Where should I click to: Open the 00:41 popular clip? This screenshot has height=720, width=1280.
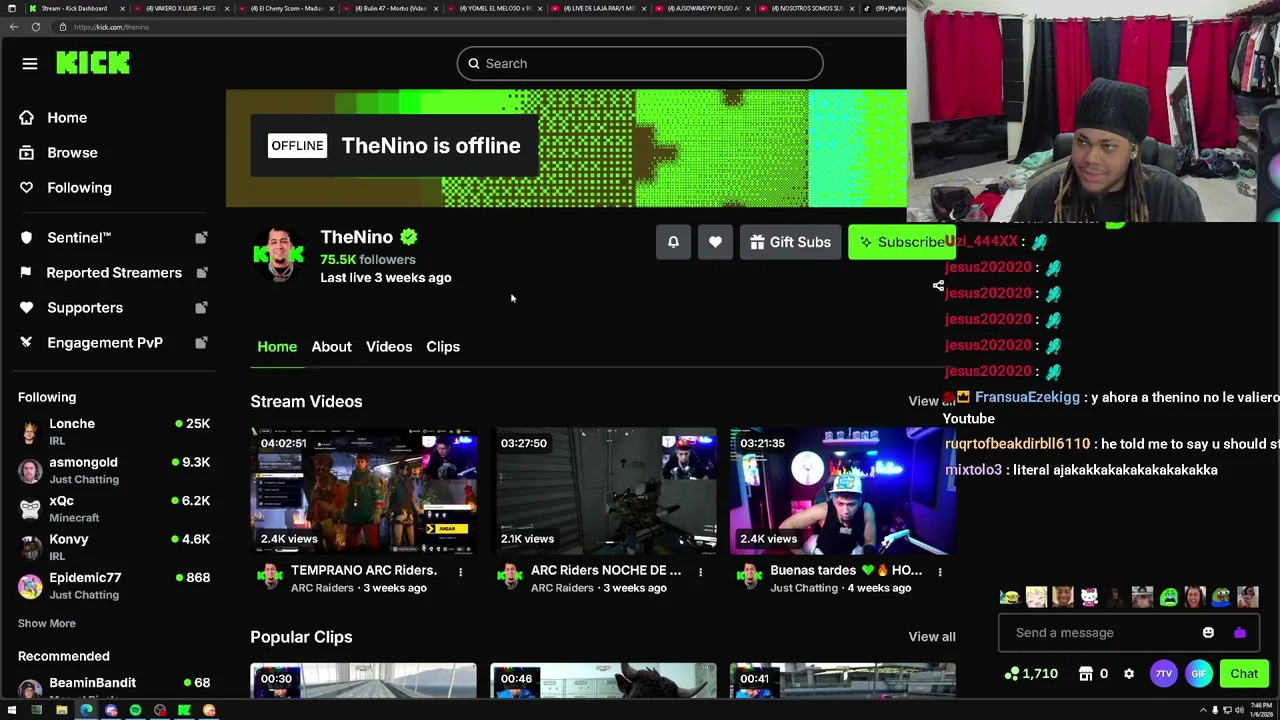[x=843, y=681]
